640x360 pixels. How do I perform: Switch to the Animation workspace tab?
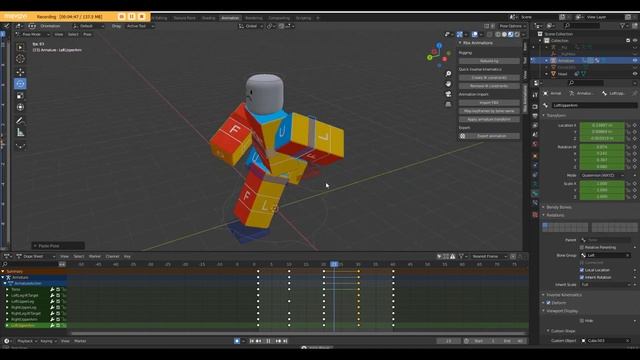coord(230,18)
